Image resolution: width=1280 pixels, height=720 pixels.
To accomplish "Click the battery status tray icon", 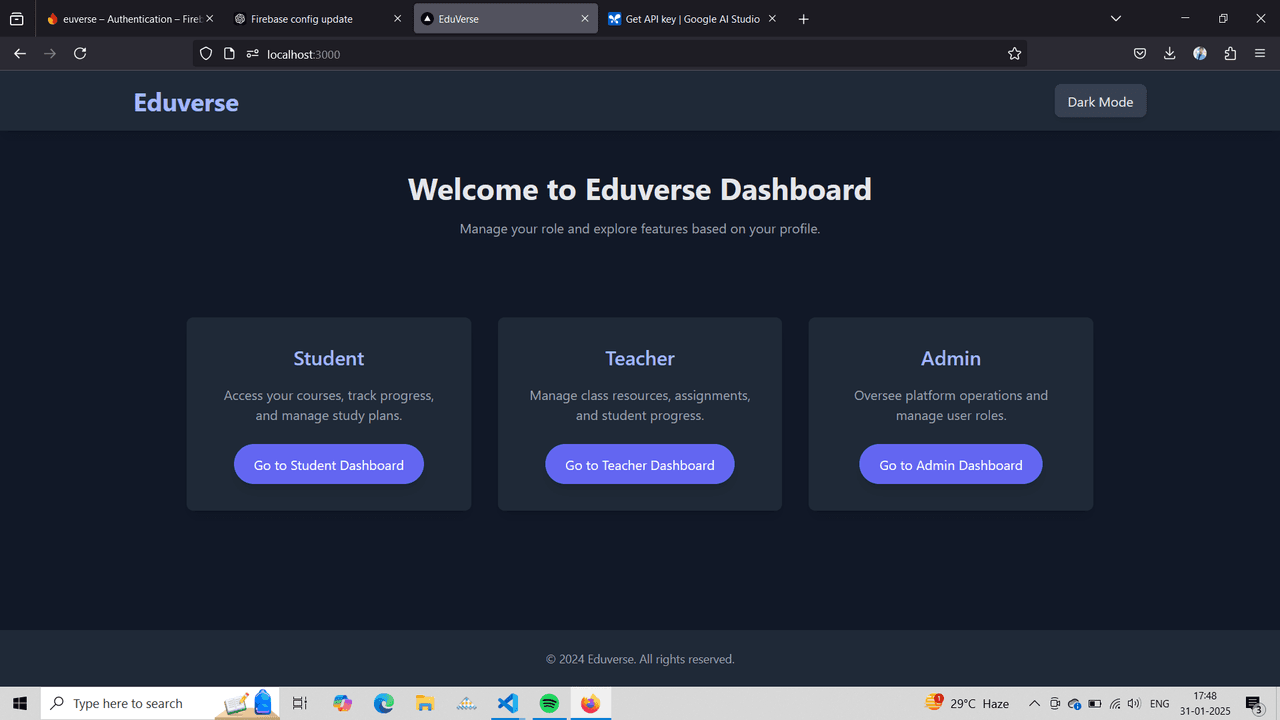I will point(1095,704).
